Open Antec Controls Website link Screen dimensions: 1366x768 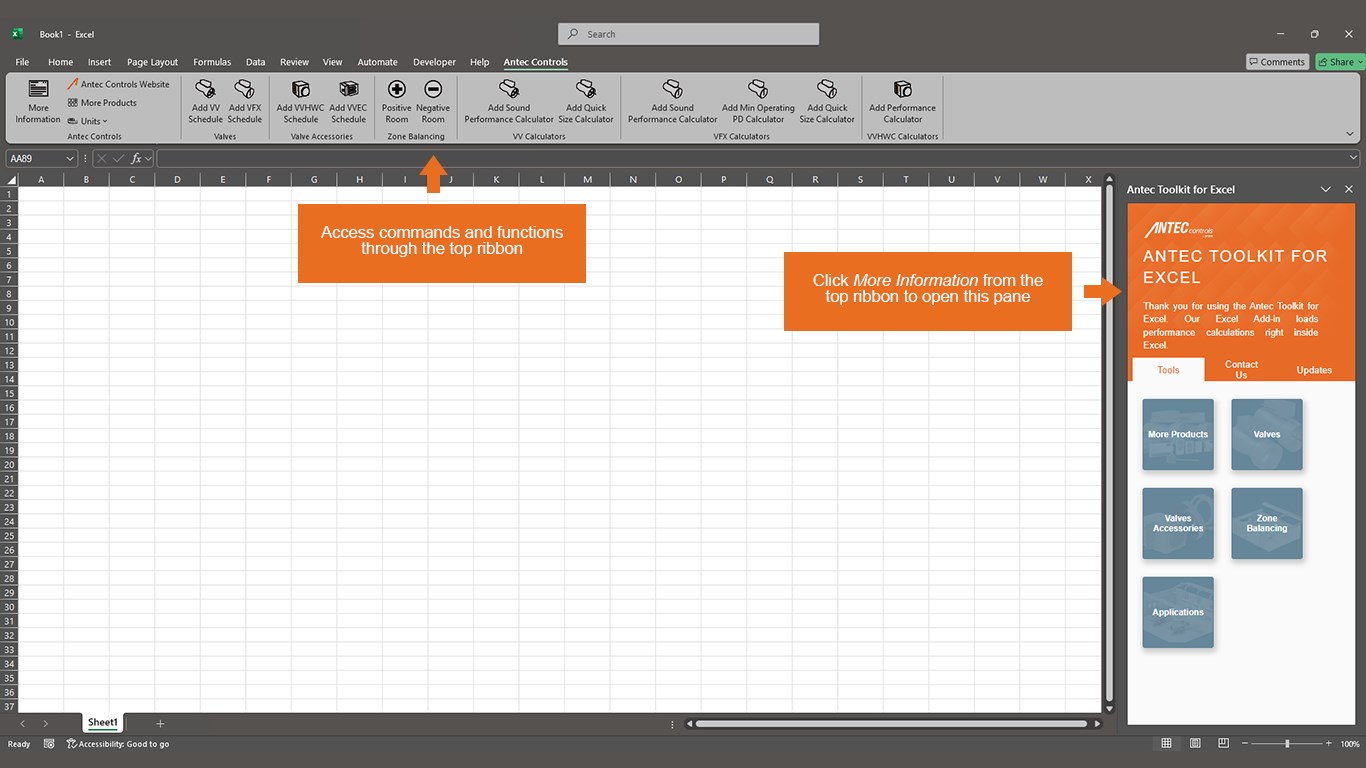click(118, 84)
